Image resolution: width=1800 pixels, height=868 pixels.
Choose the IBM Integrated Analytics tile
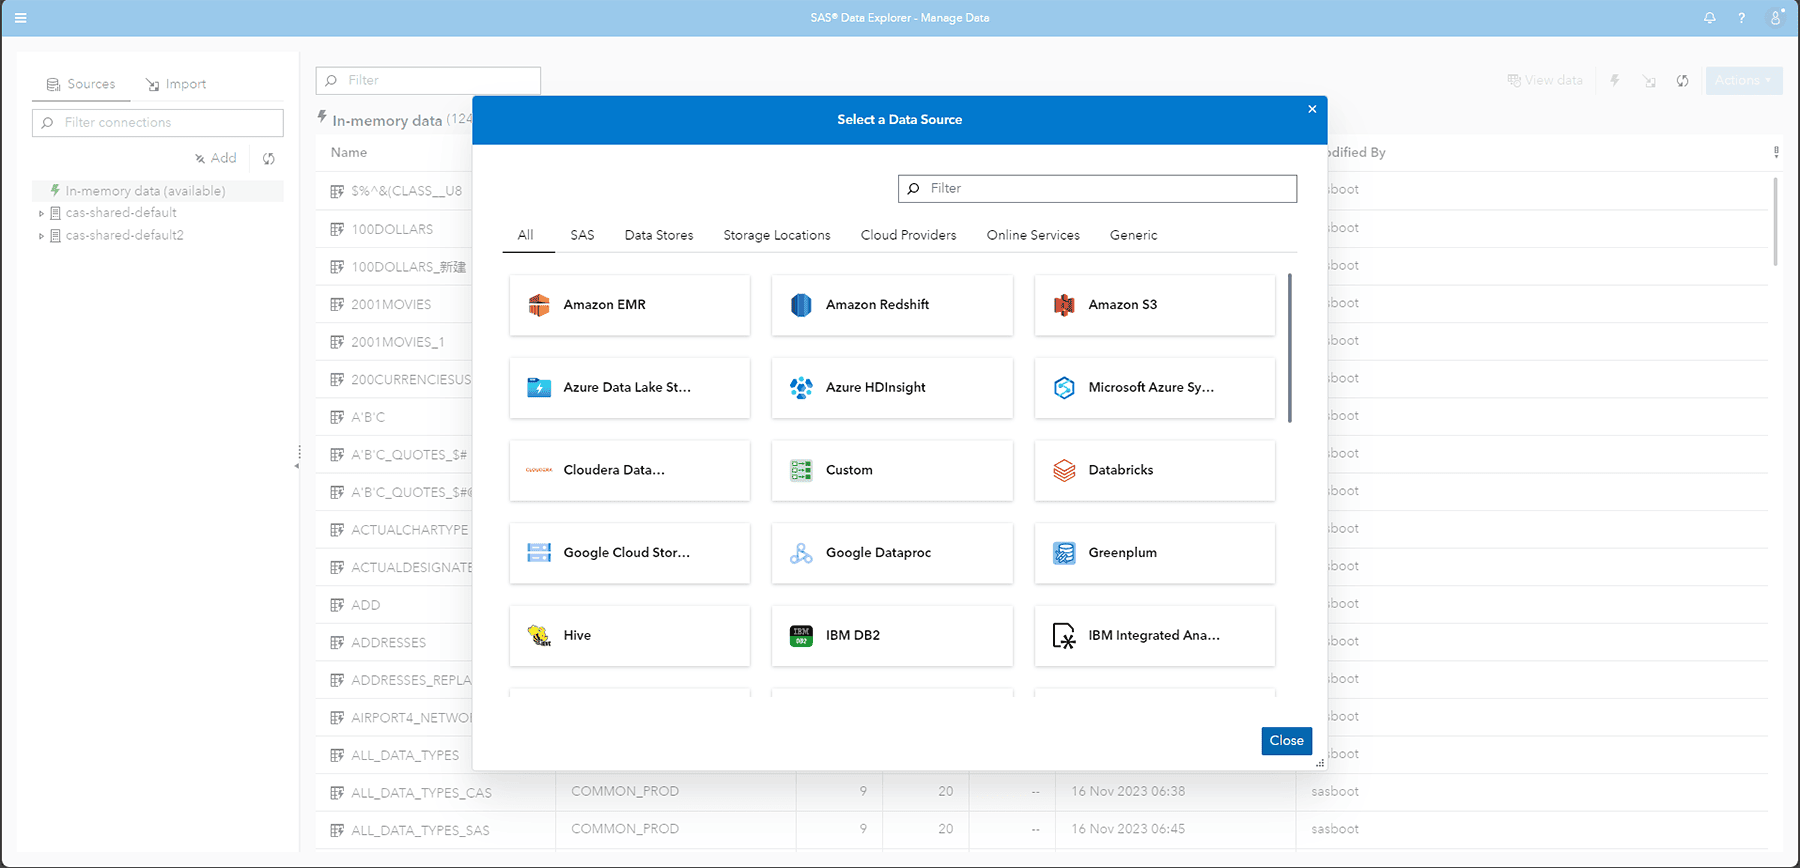tap(1155, 635)
